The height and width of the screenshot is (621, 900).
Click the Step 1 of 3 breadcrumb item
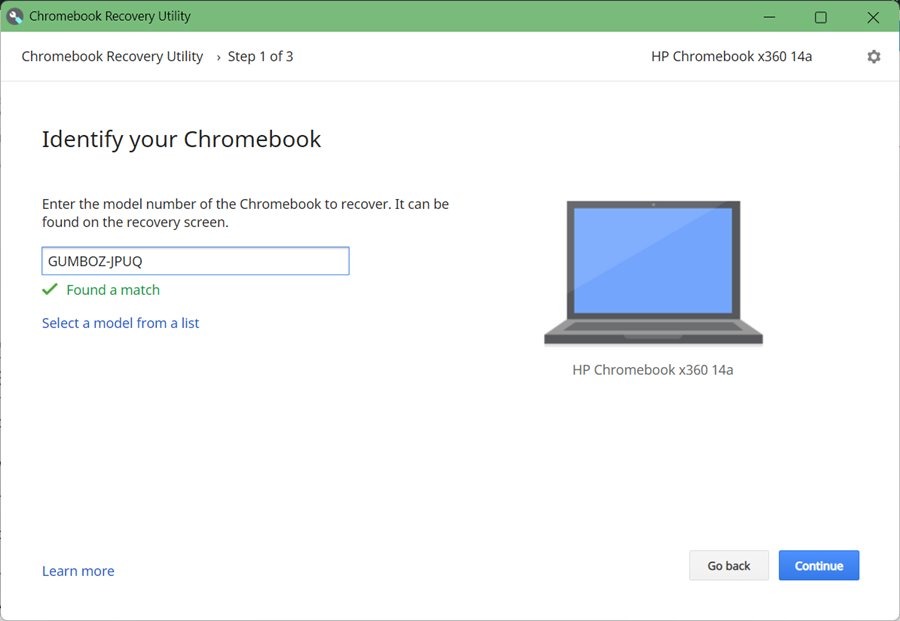coord(260,56)
